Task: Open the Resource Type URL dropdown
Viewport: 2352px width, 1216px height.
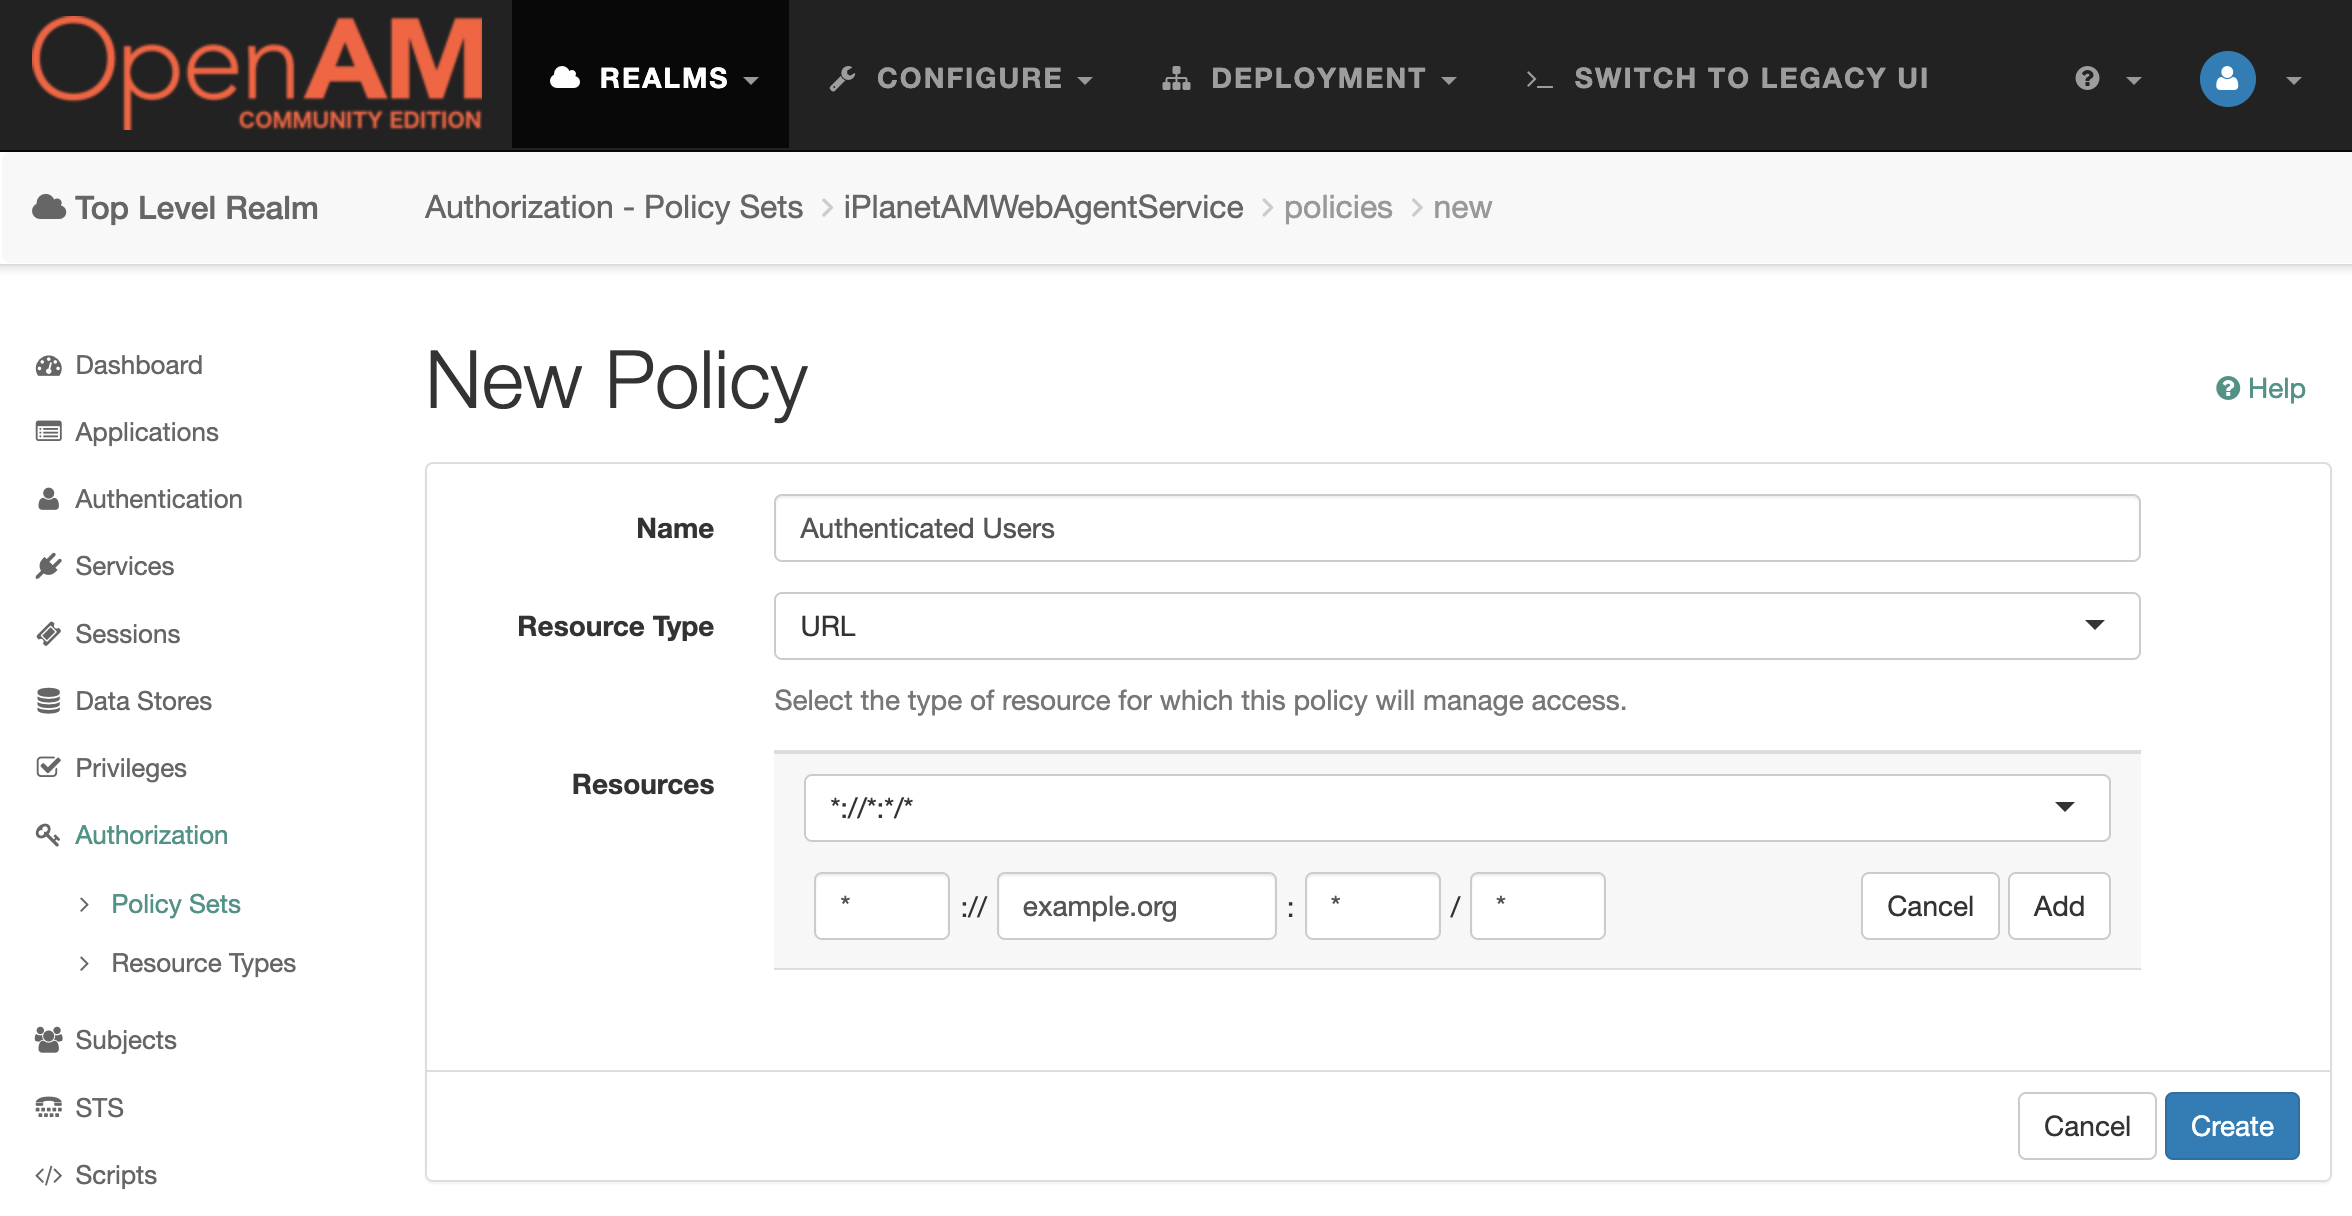Action: 1456,626
